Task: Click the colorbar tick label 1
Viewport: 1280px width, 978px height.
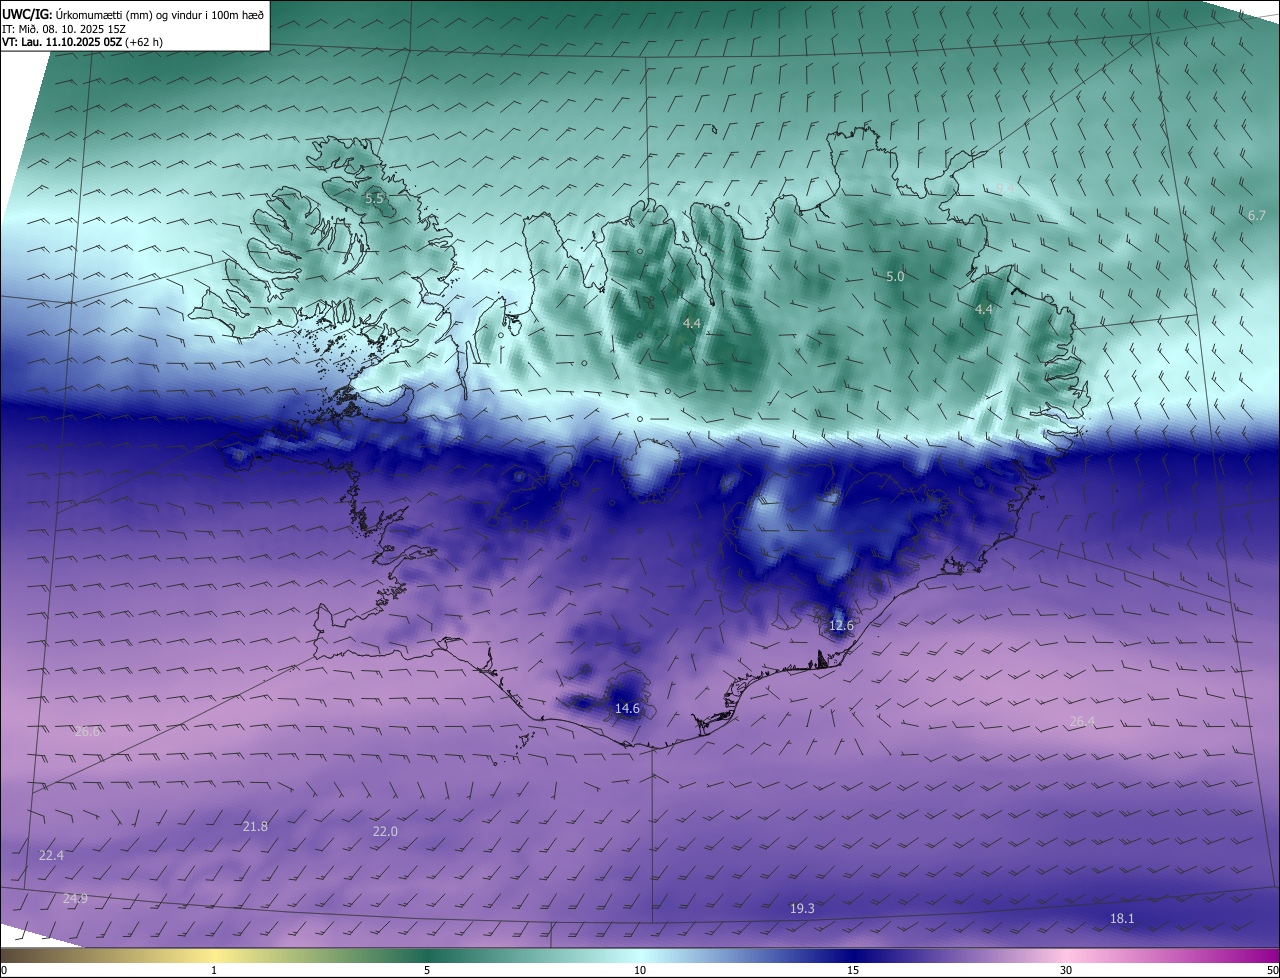Action: [214, 970]
